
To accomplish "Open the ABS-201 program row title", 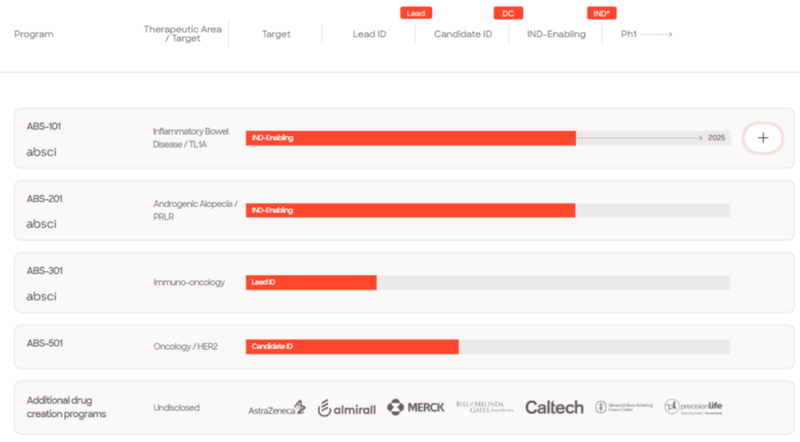I will coord(45,199).
